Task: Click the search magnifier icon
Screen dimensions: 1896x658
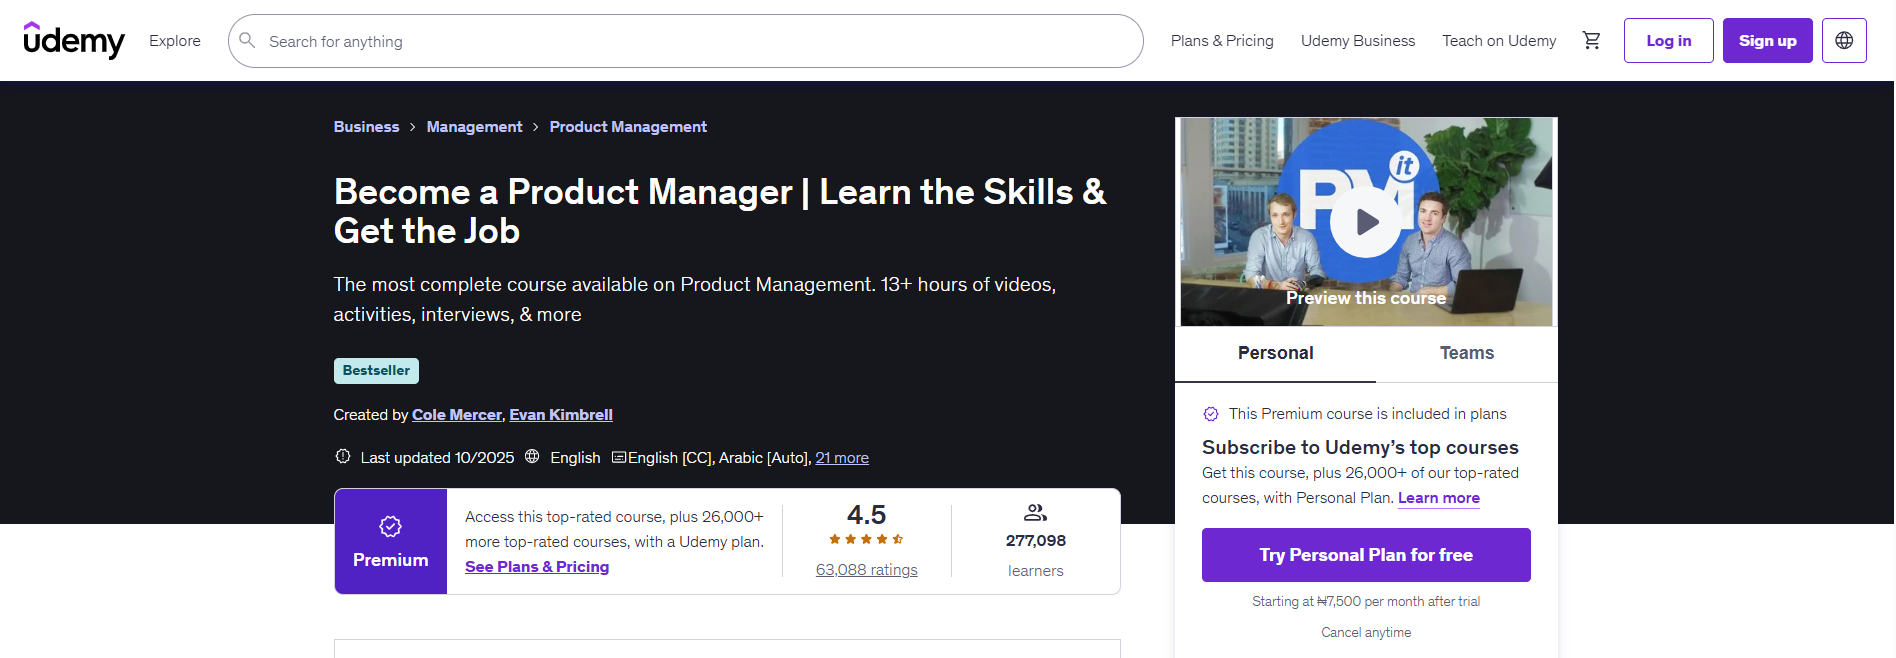Action: pos(247,41)
